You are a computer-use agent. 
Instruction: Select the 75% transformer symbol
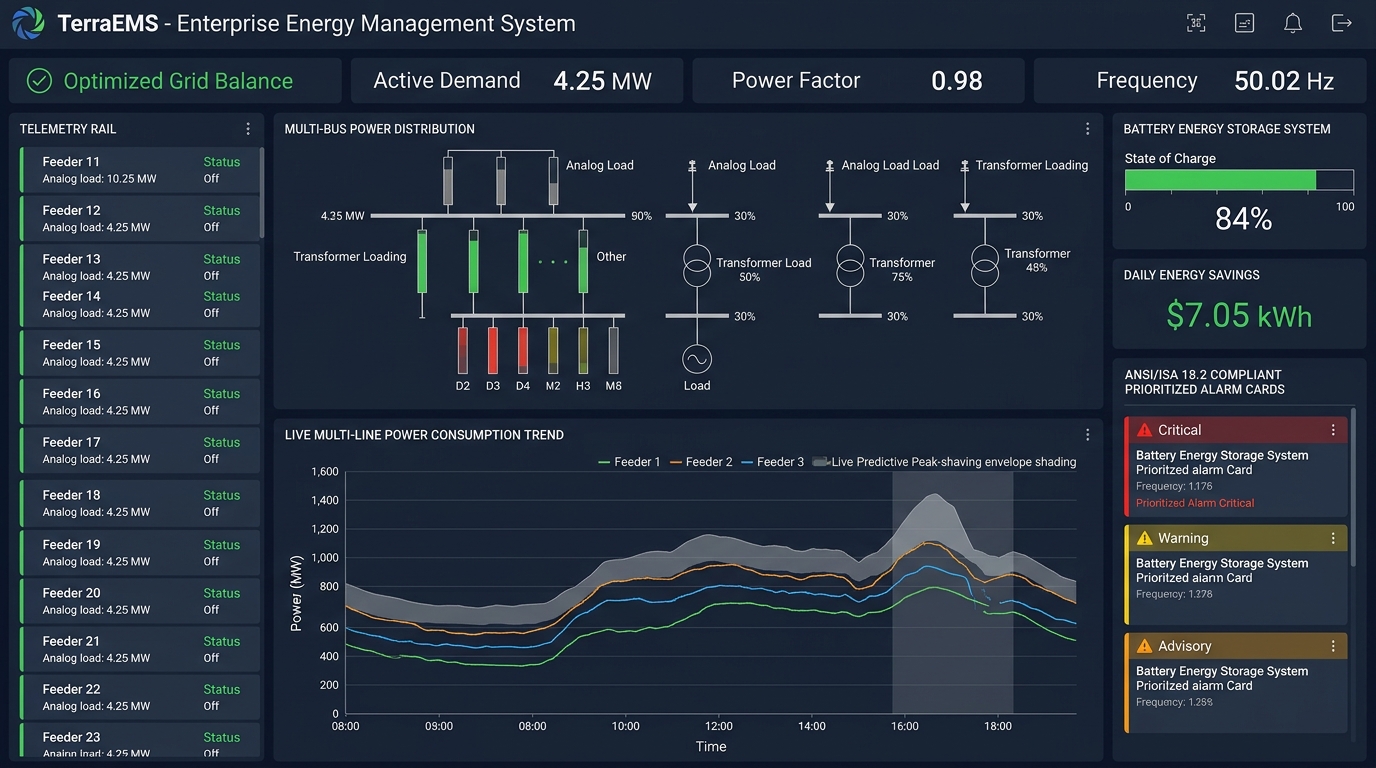(850, 265)
